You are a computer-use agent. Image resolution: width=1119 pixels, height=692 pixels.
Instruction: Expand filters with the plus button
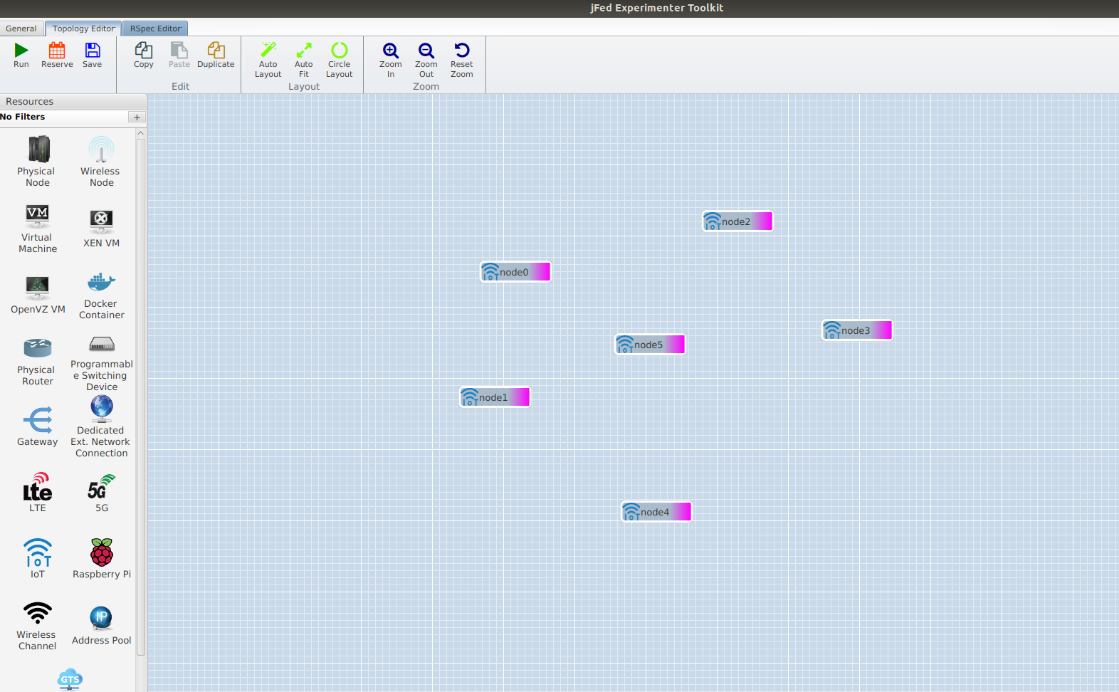click(137, 117)
